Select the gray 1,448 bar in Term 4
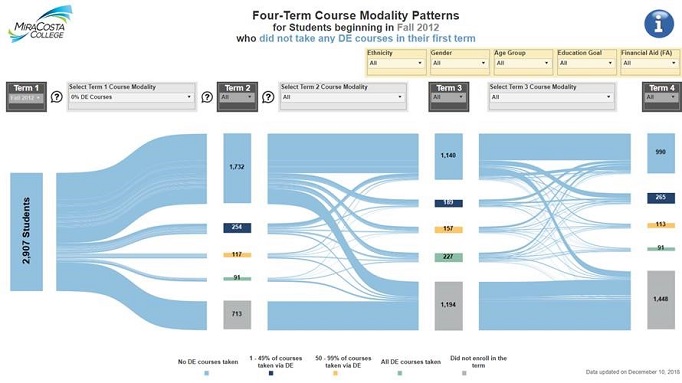This screenshot has height=383, width=682. [x=661, y=300]
